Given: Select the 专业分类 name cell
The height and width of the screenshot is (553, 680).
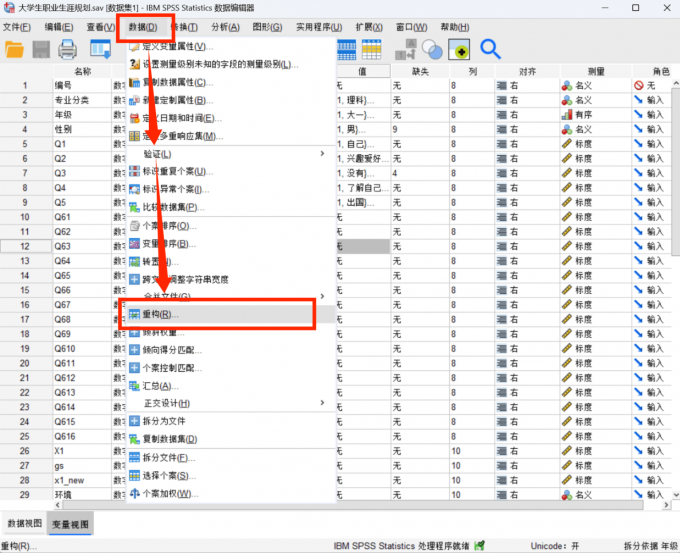Looking at the screenshot, I should (82, 100).
